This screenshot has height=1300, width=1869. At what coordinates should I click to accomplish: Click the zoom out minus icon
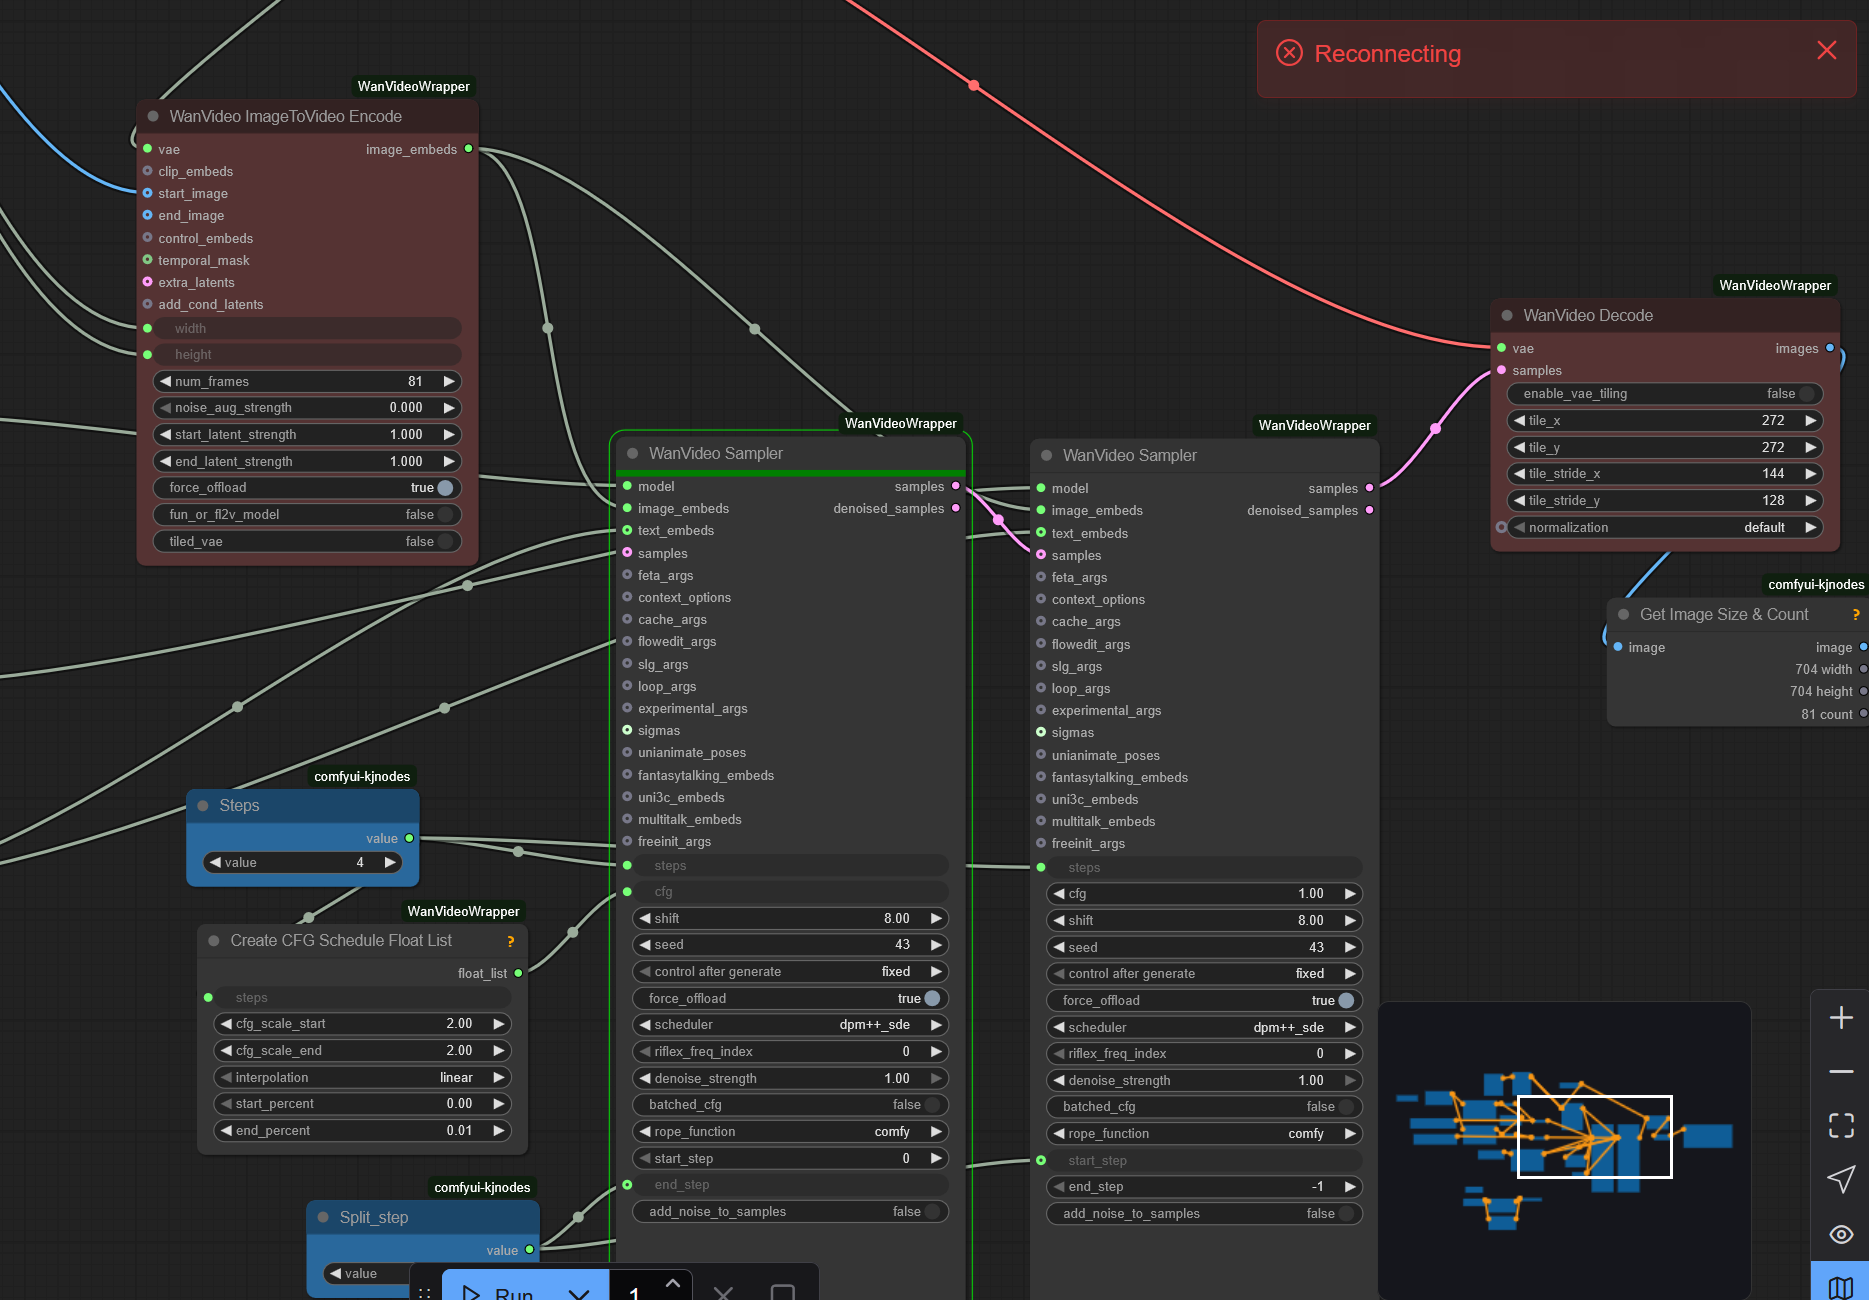1841,1071
